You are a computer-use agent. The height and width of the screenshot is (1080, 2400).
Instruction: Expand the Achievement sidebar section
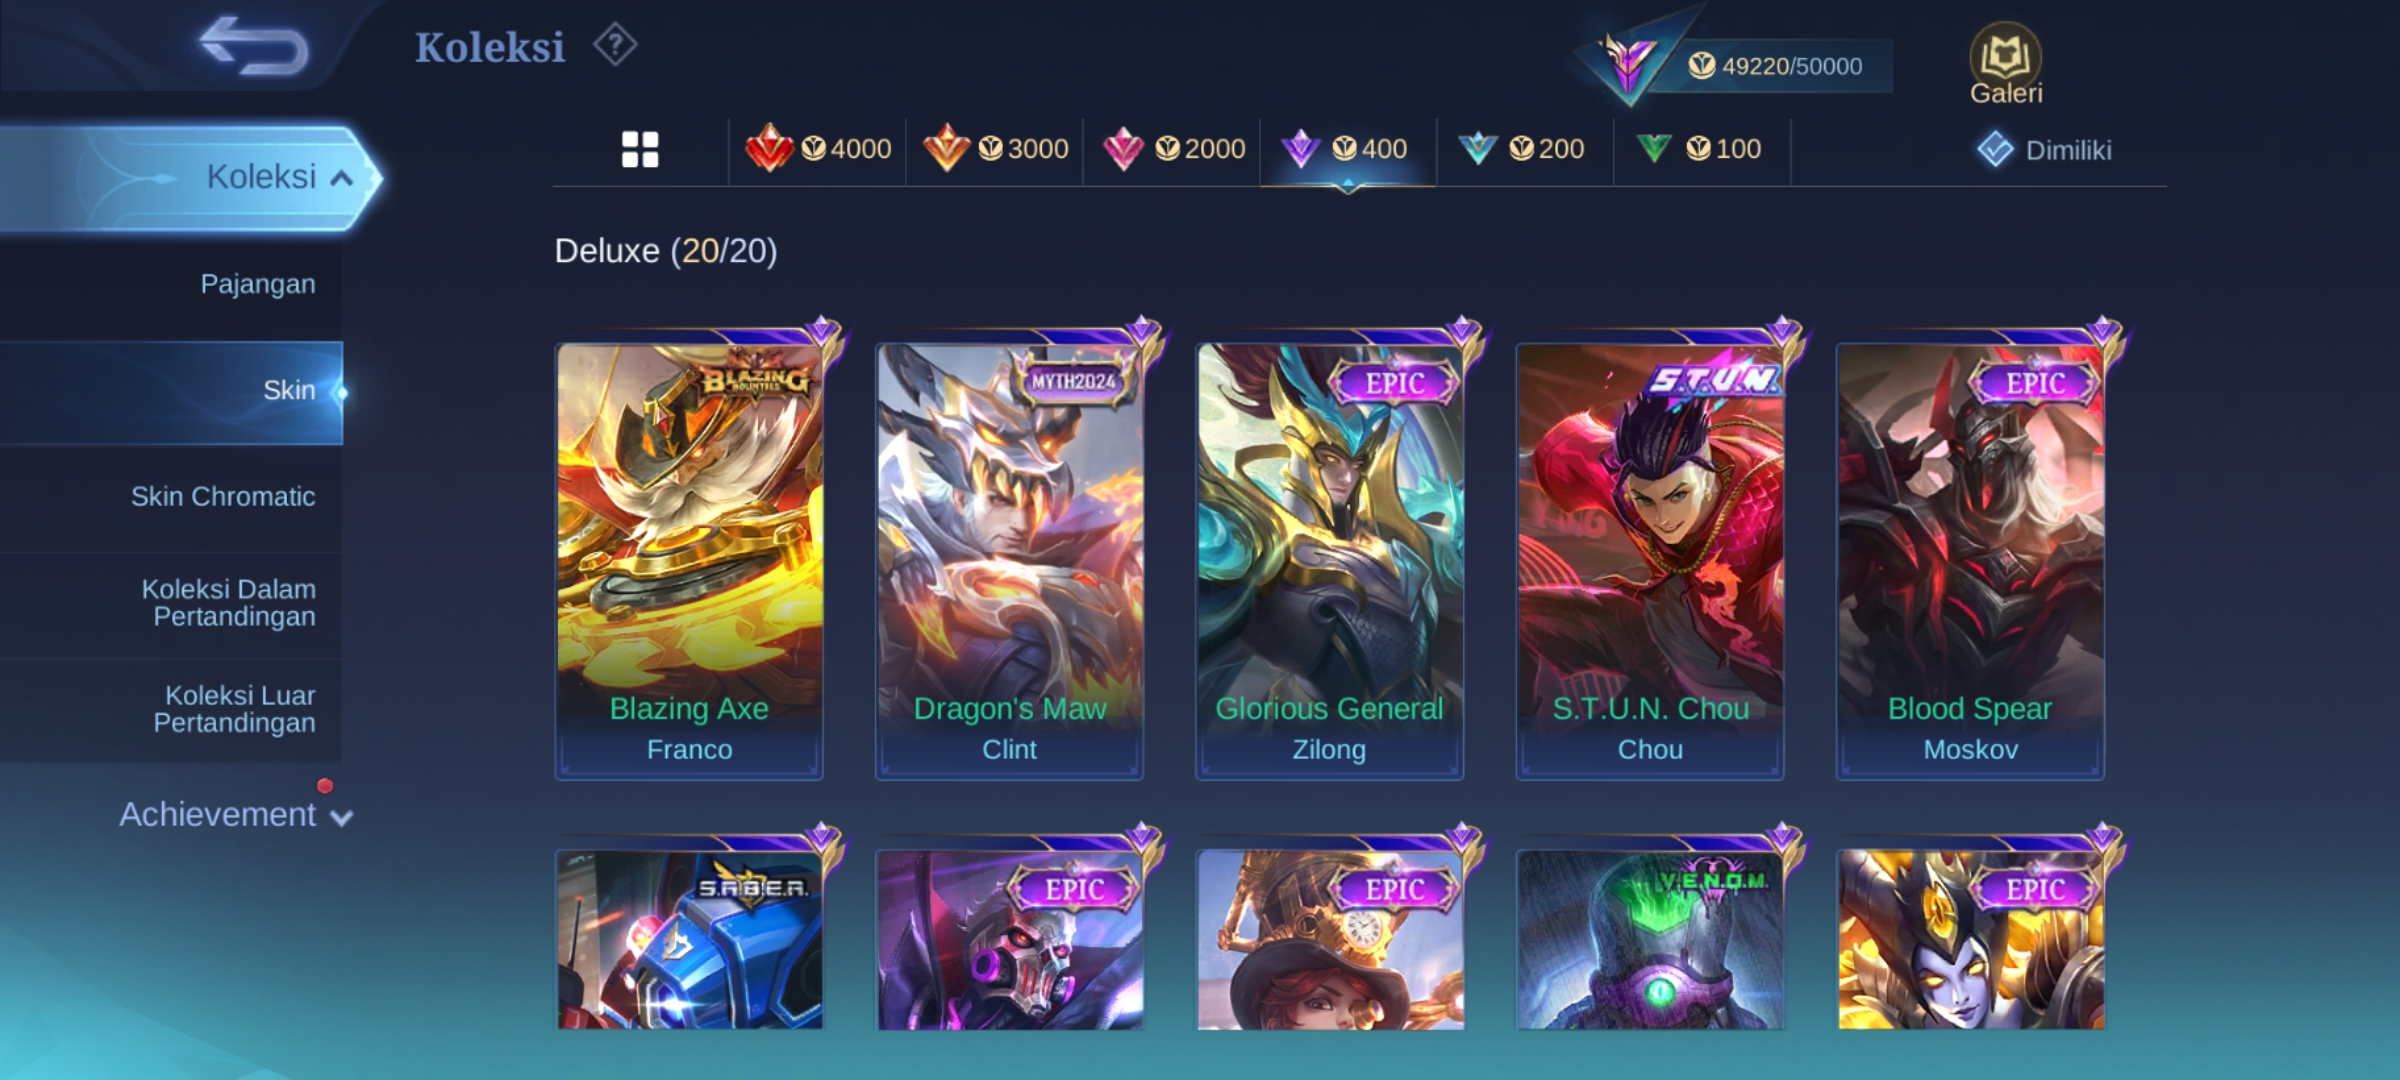[x=236, y=815]
